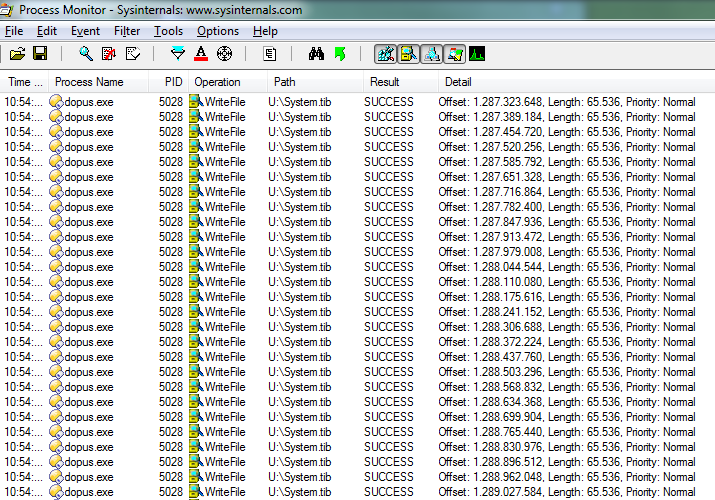This screenshot has height=500, width=715.
Task: Click the Clear display icon
Action: click(133, 54)
